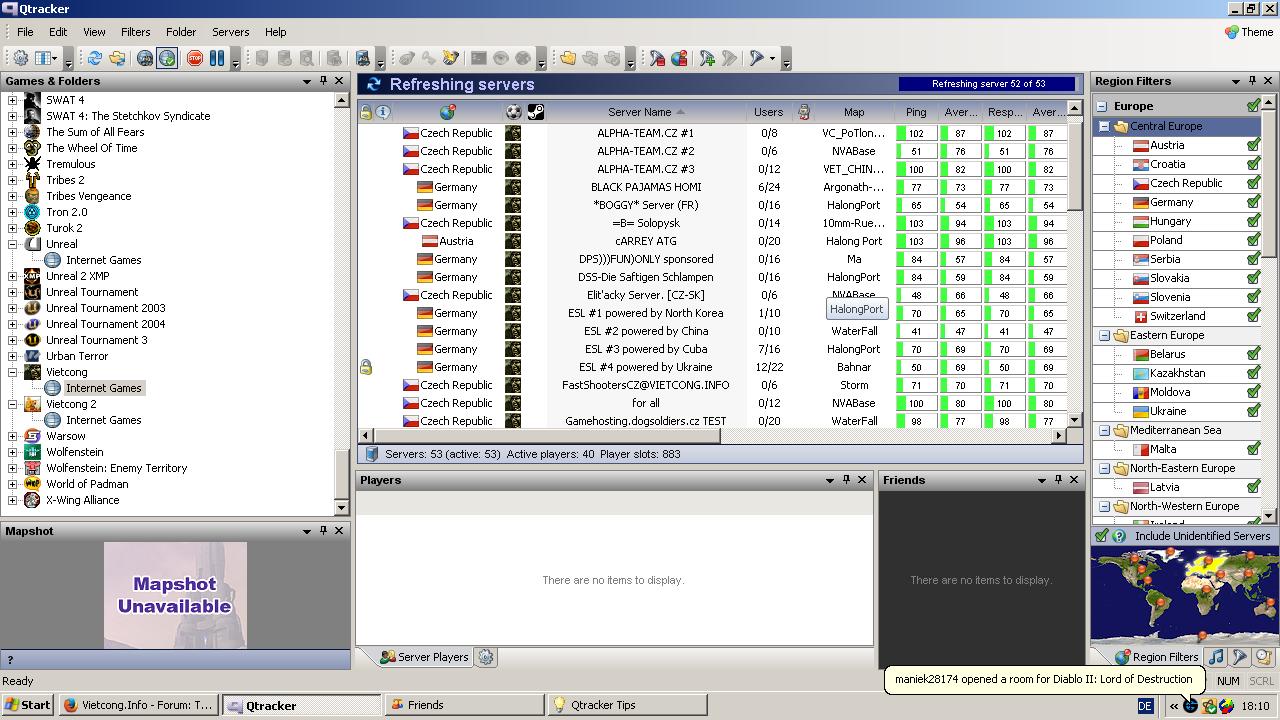Image resolution: width=1280 pixels, height=720 pixels.
Task: Click the gear tab beside Server Players
Action: point(486,657)
